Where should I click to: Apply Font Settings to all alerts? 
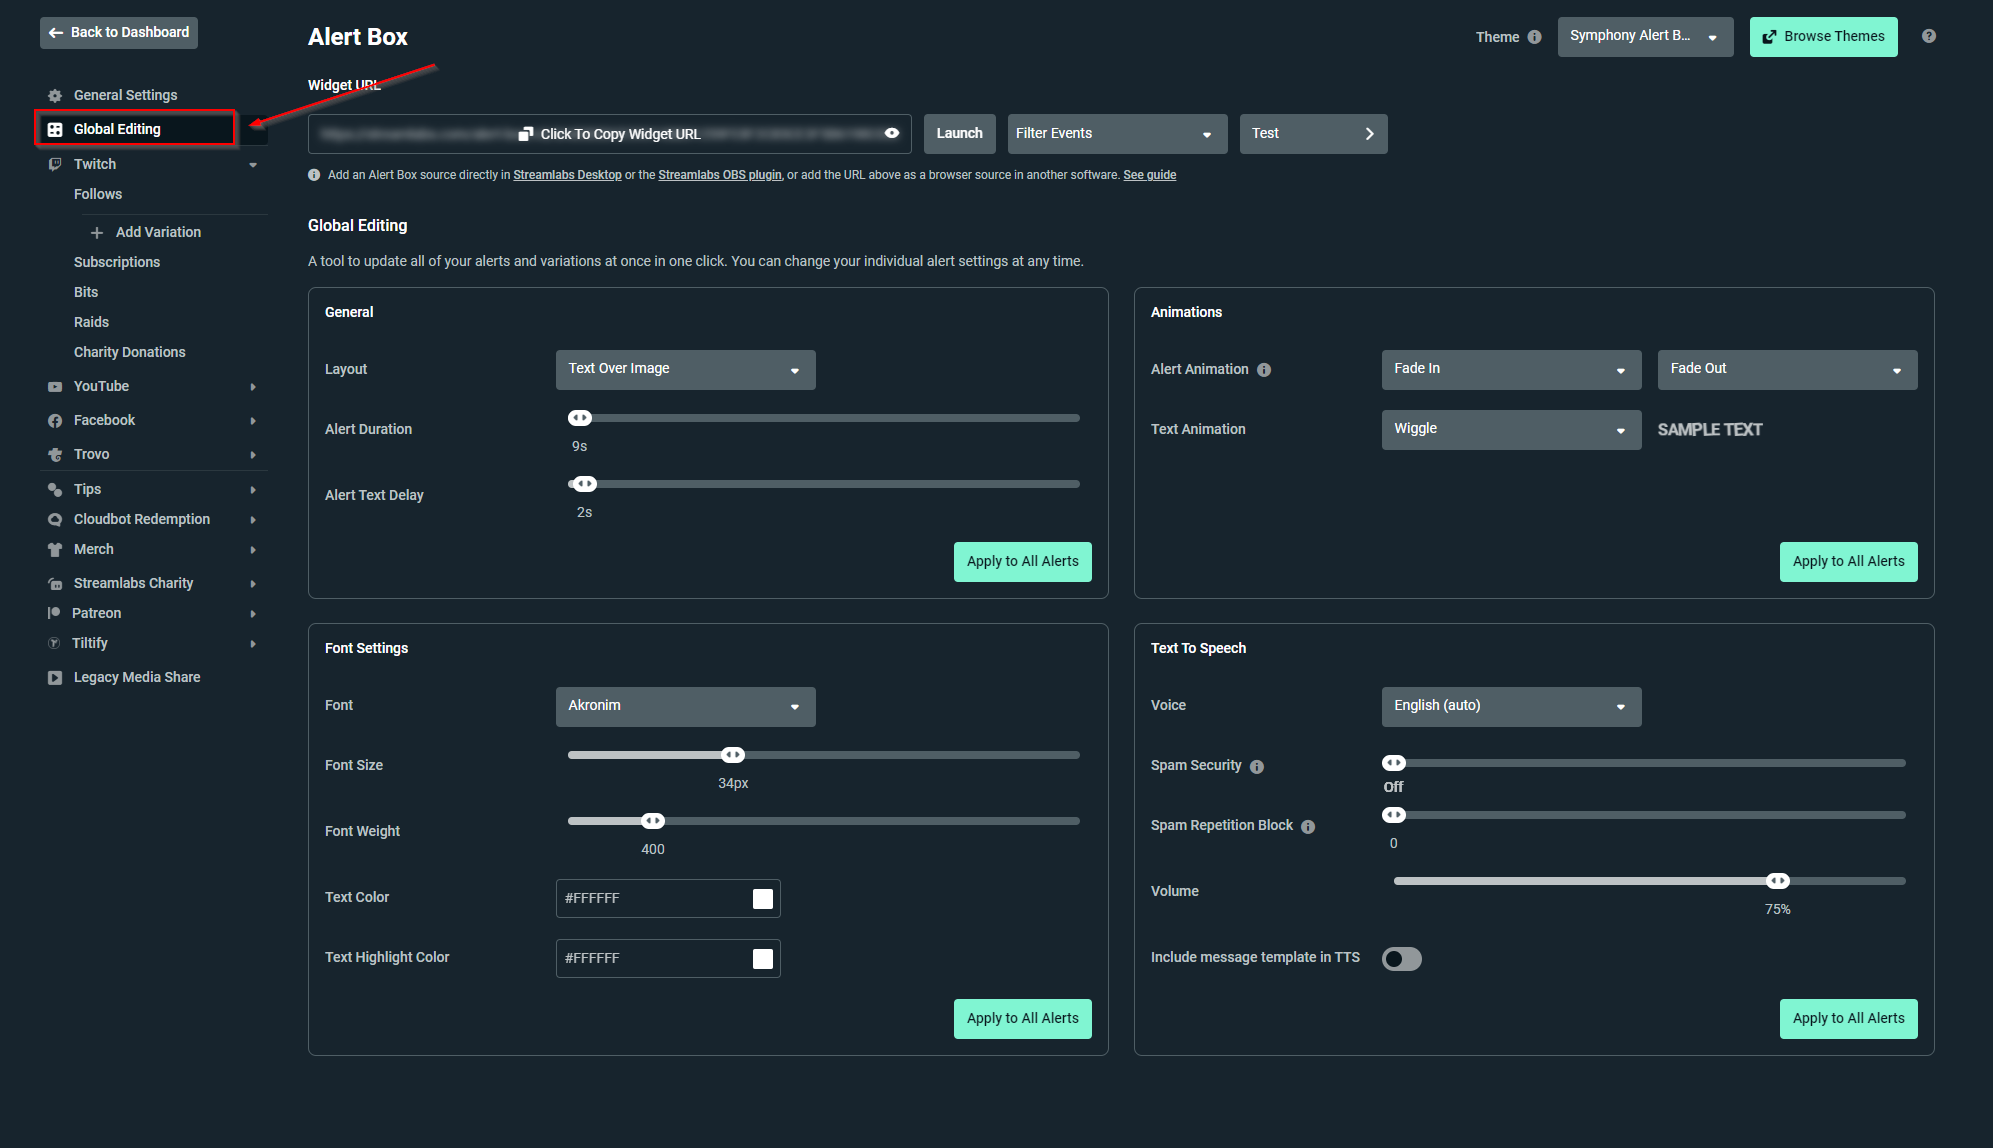1022,1018
